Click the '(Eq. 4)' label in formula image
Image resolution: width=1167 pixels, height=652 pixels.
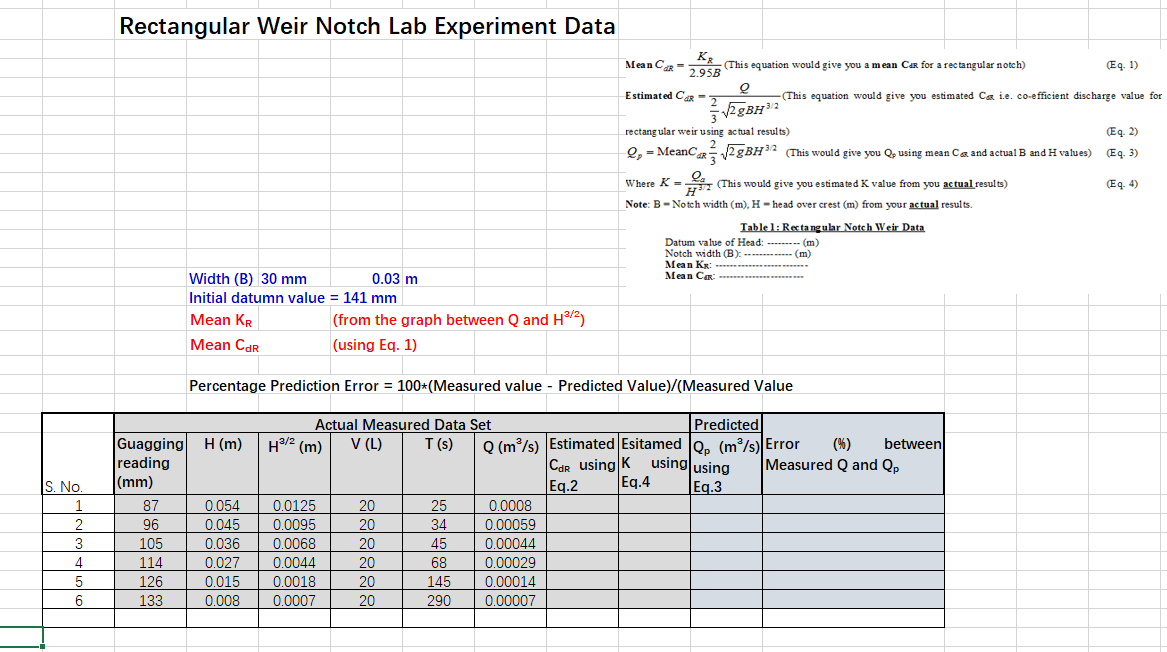[x=1122, y=183]
